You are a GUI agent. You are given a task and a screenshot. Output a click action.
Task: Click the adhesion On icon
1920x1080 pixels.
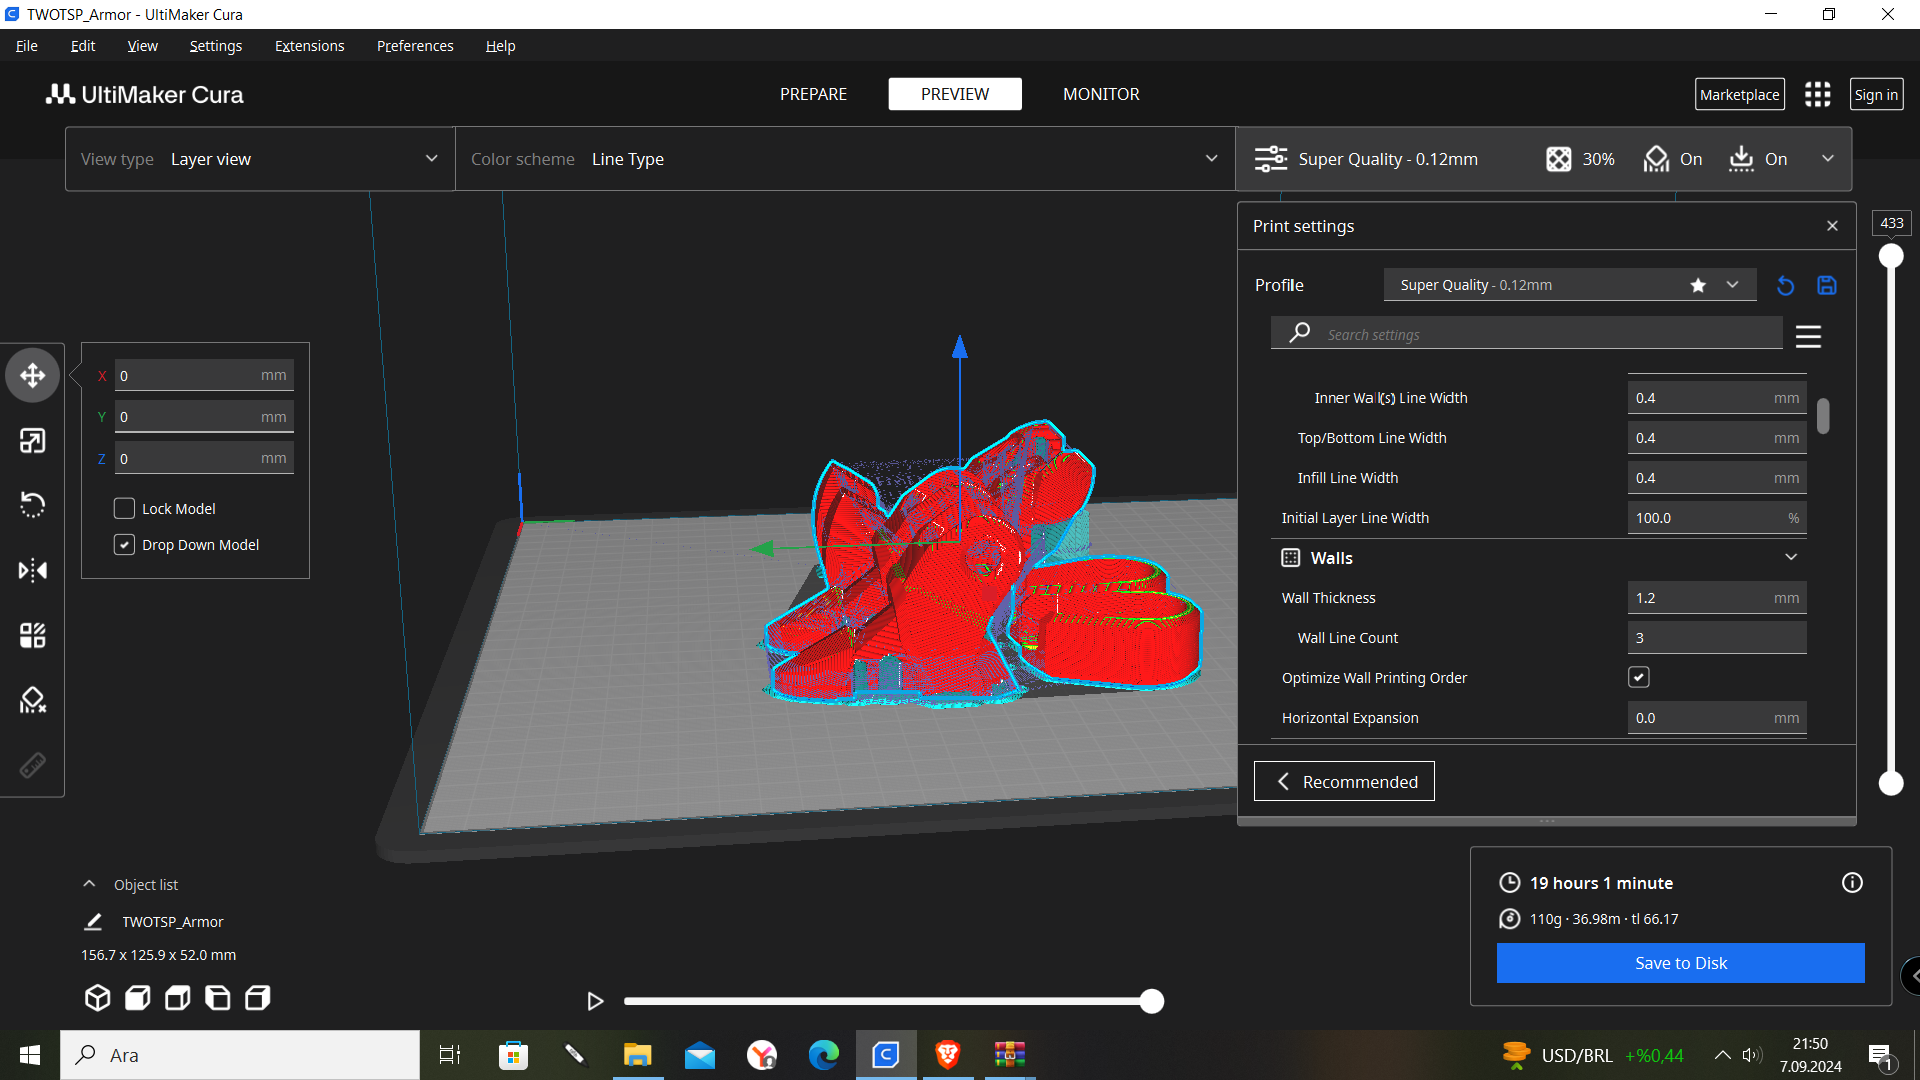[1741, 159]
